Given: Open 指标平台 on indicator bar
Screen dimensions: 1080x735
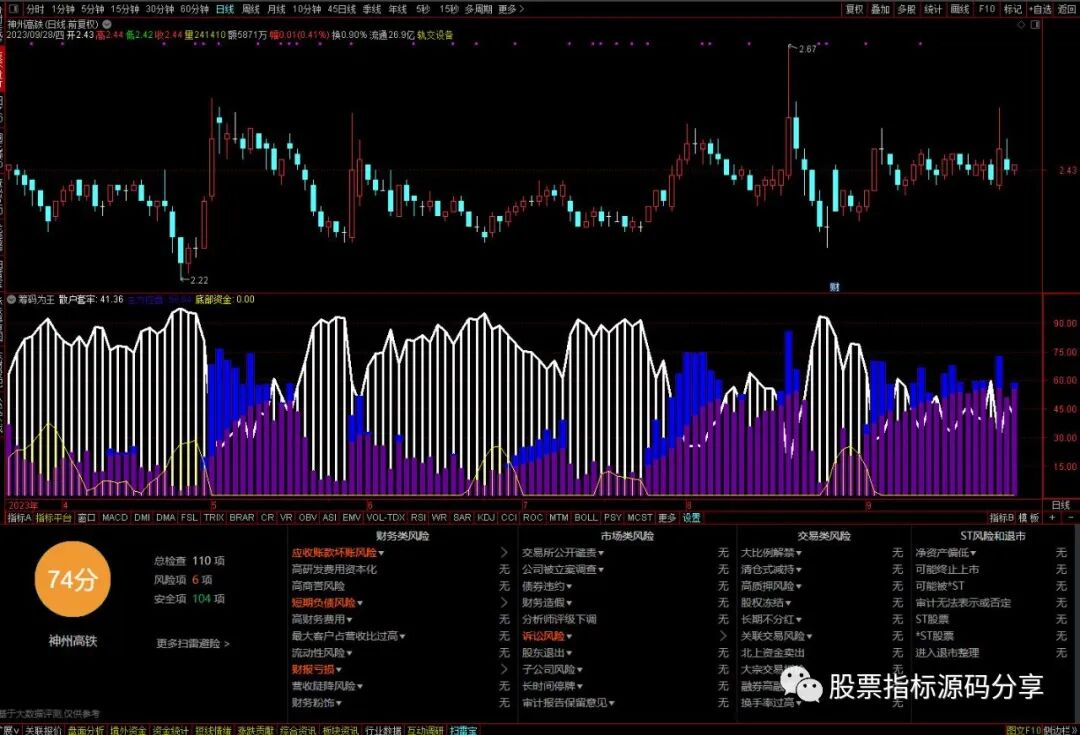Looking at the screenshot, I should tap(54, 517).
